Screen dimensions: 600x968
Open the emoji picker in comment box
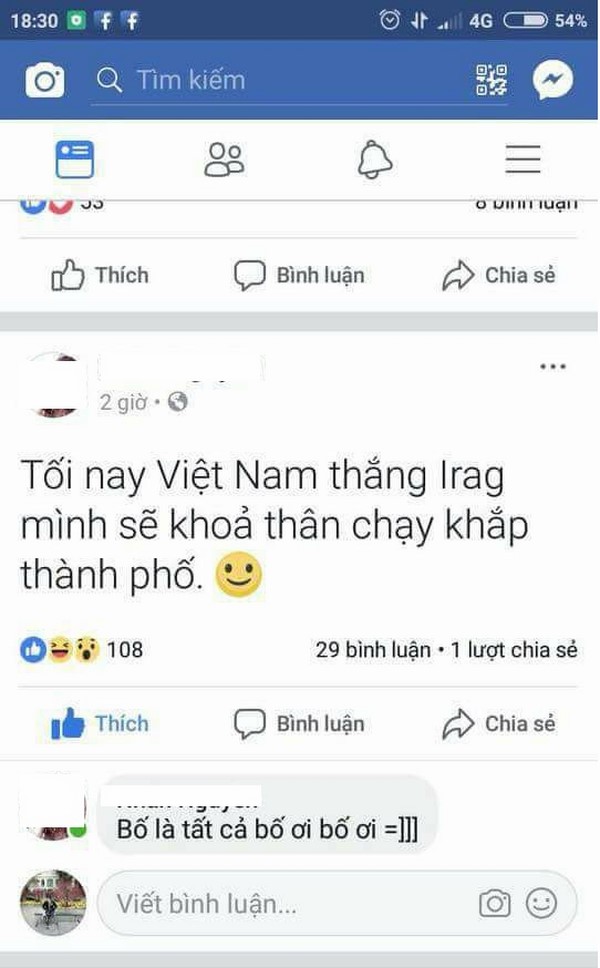(x=541, y=904)
